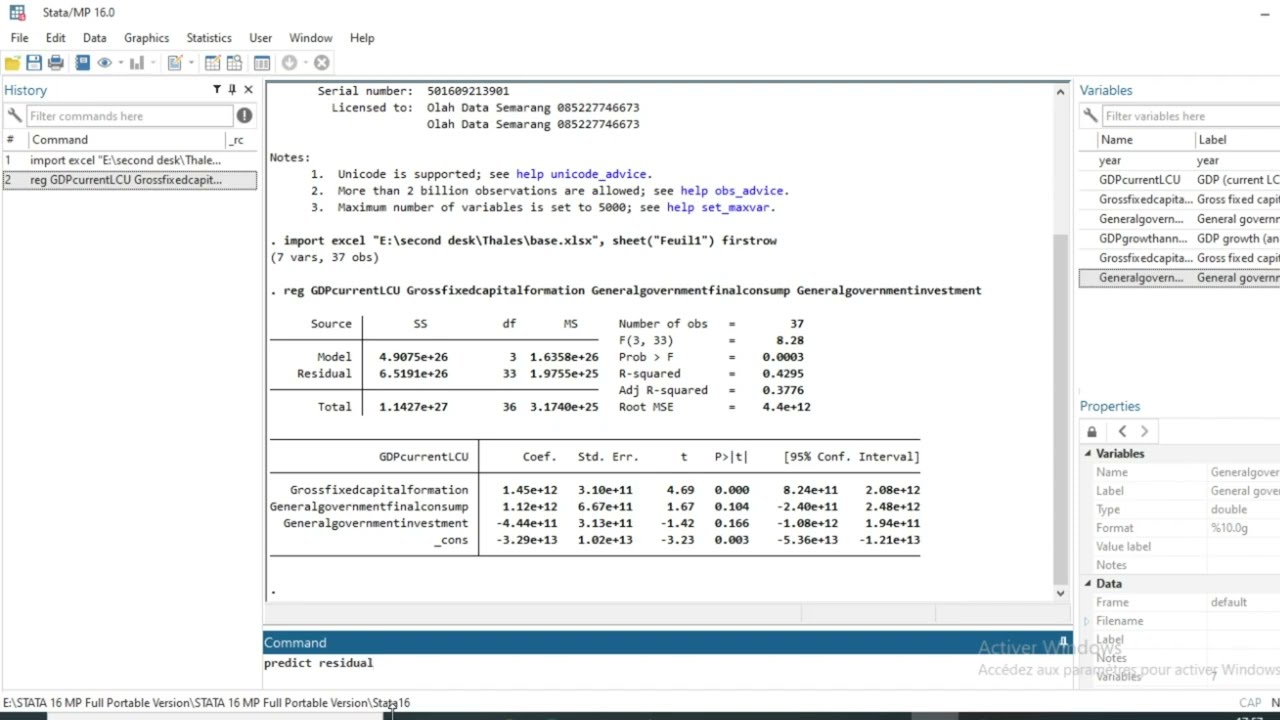The width and height of the screenshot is (1280, 720).
Task: Toggle the History panel pin icon
Action: pyautogui.click(x=232, y=90)
